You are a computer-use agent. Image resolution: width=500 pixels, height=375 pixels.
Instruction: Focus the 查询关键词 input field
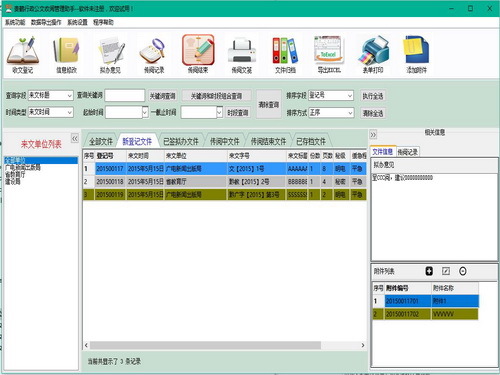pos(125,96)
